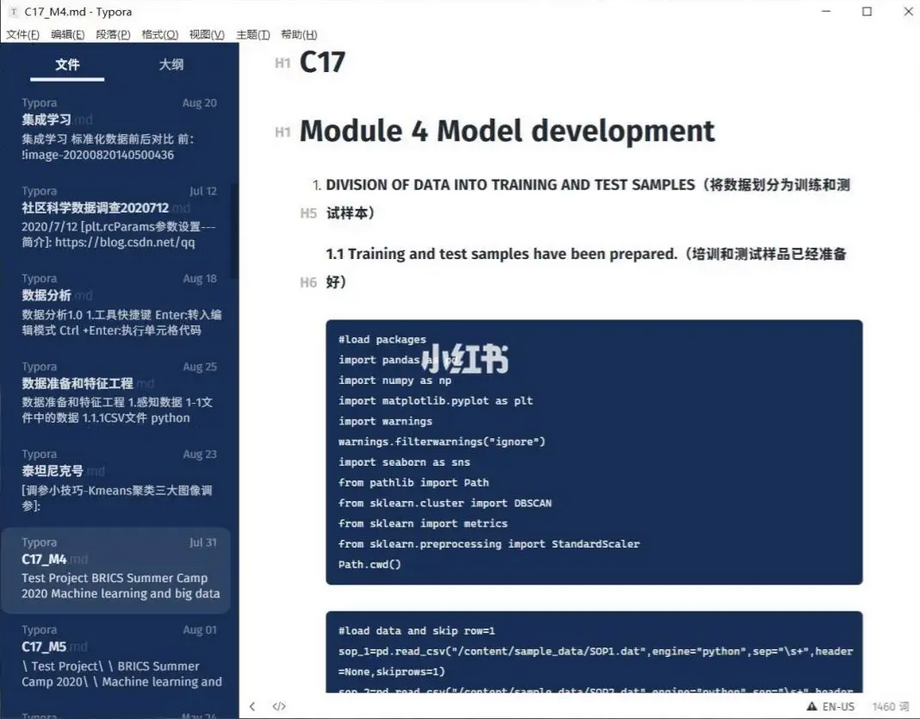Click the DIVISION OF DATA heading
Image resolution: width=920 pixels, height=719 pixels.
tap(588, 199)
